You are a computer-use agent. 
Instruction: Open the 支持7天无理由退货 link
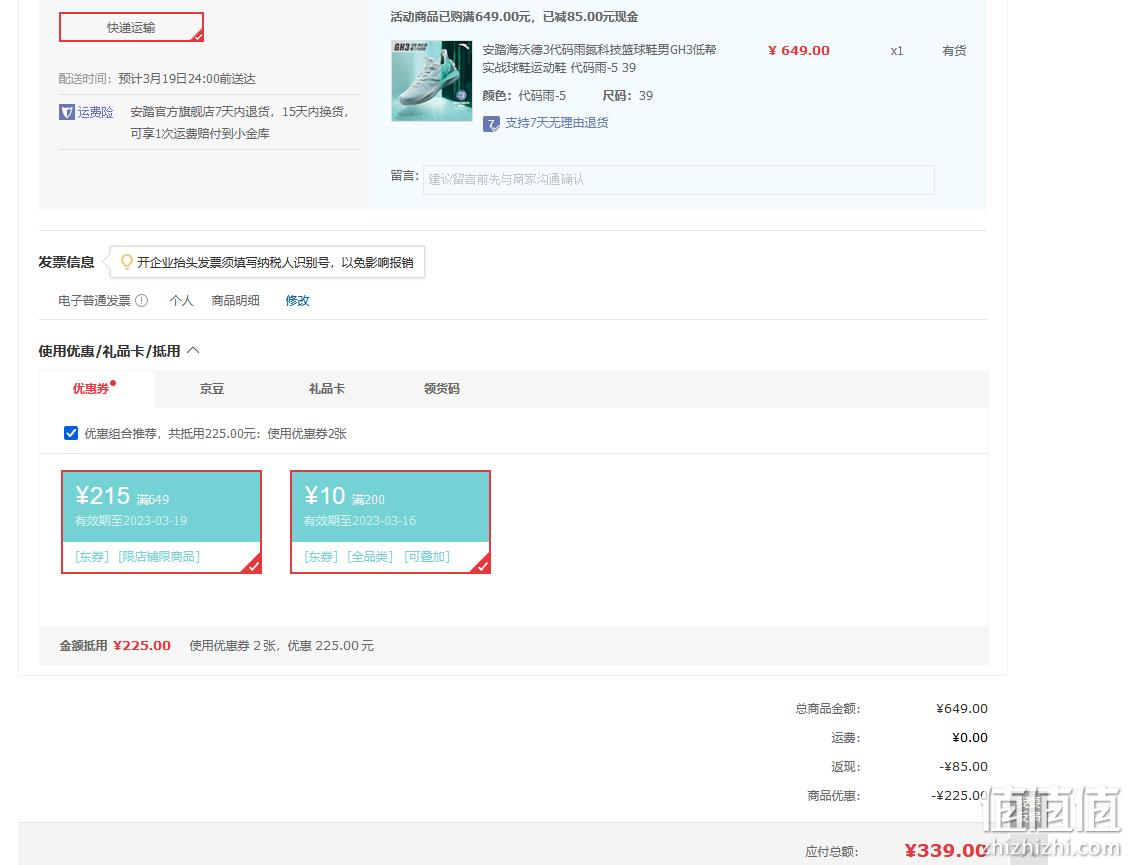556,123
